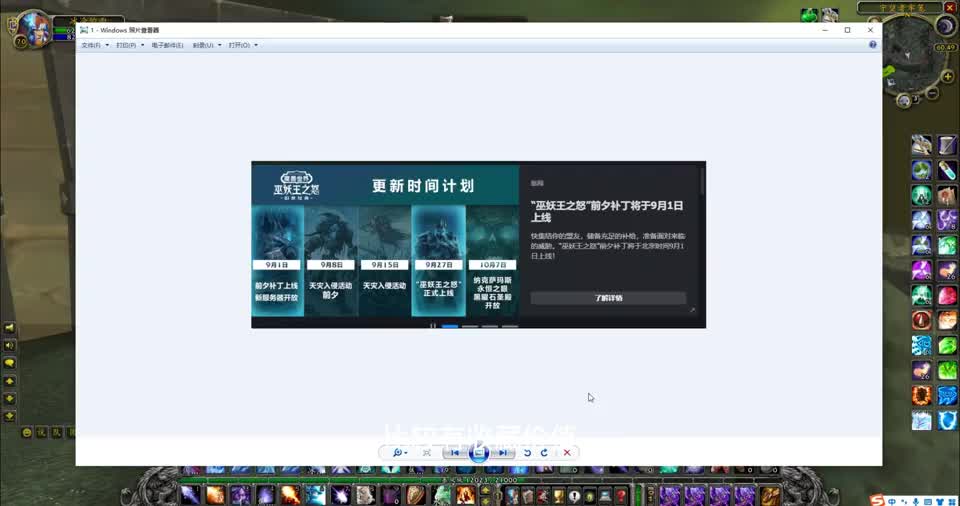Image resolution: width=960 pixels, height=506 pixels.
Task: Click the photo viewer window title icon
Action: 84,30
